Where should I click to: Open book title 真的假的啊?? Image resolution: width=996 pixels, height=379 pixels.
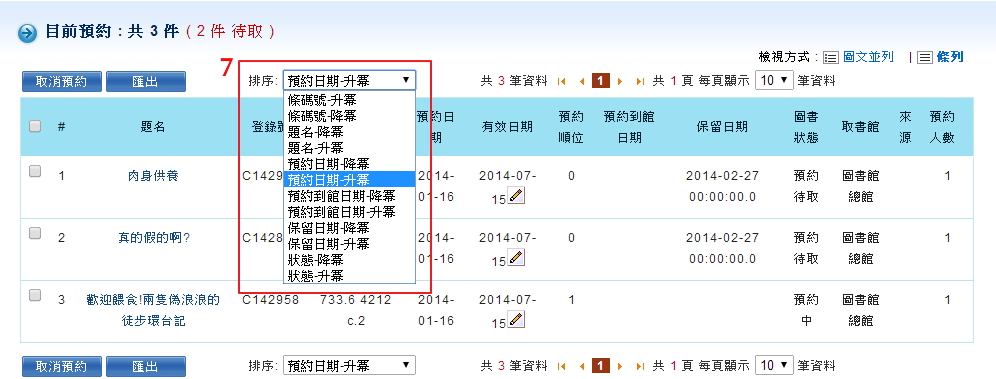pos(154,237)
